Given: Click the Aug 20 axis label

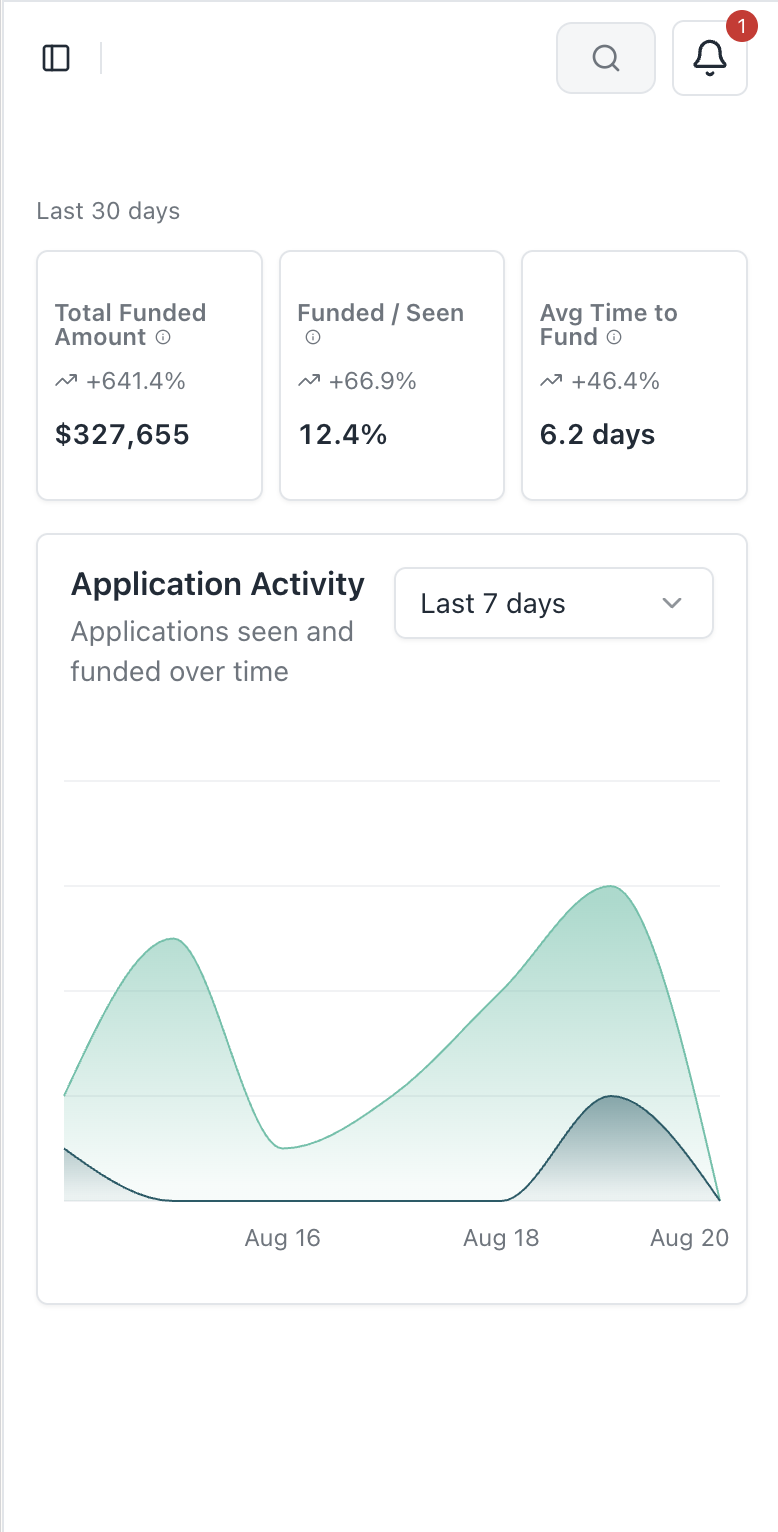Looking at the screenshot, I should (689, 1238).
